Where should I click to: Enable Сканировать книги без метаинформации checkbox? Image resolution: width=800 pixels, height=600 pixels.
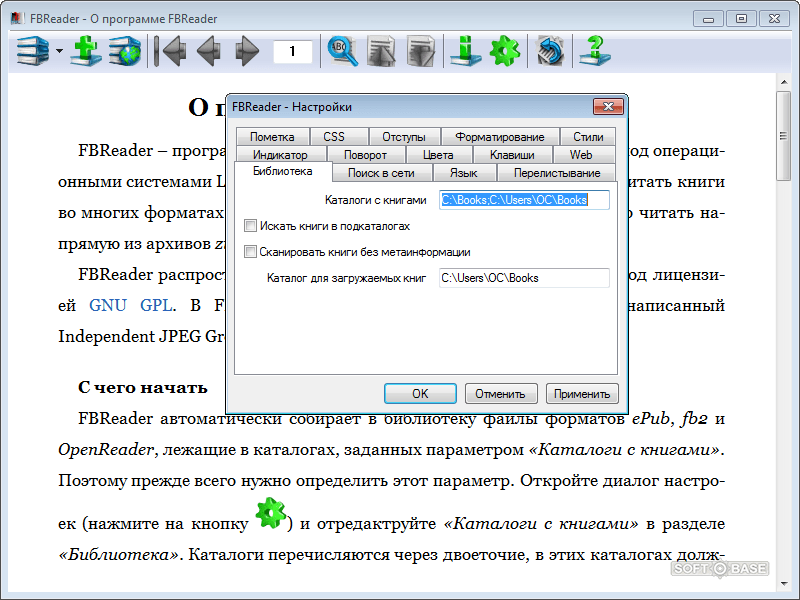pos(250,252)
